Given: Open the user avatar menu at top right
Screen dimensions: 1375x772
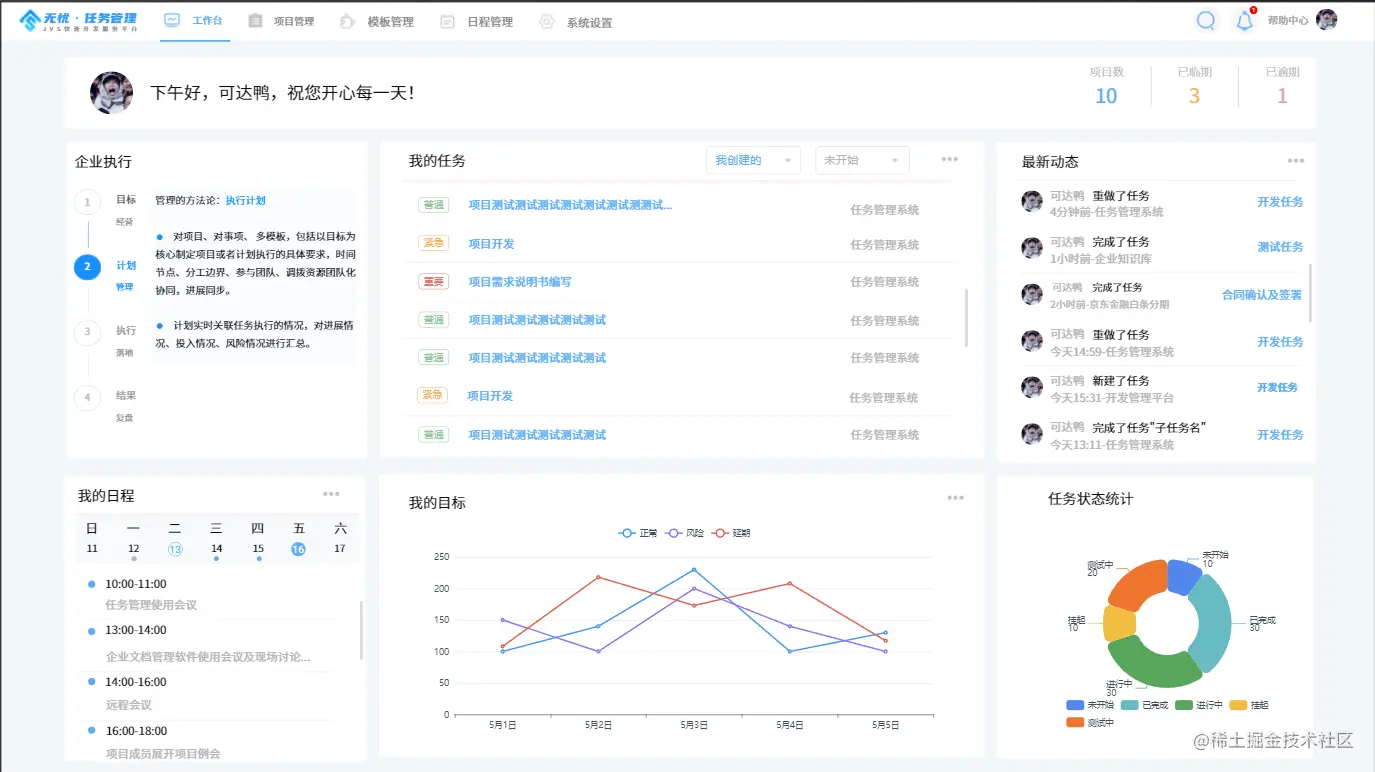Looking at the screenshot, I should coord(1326,20).
